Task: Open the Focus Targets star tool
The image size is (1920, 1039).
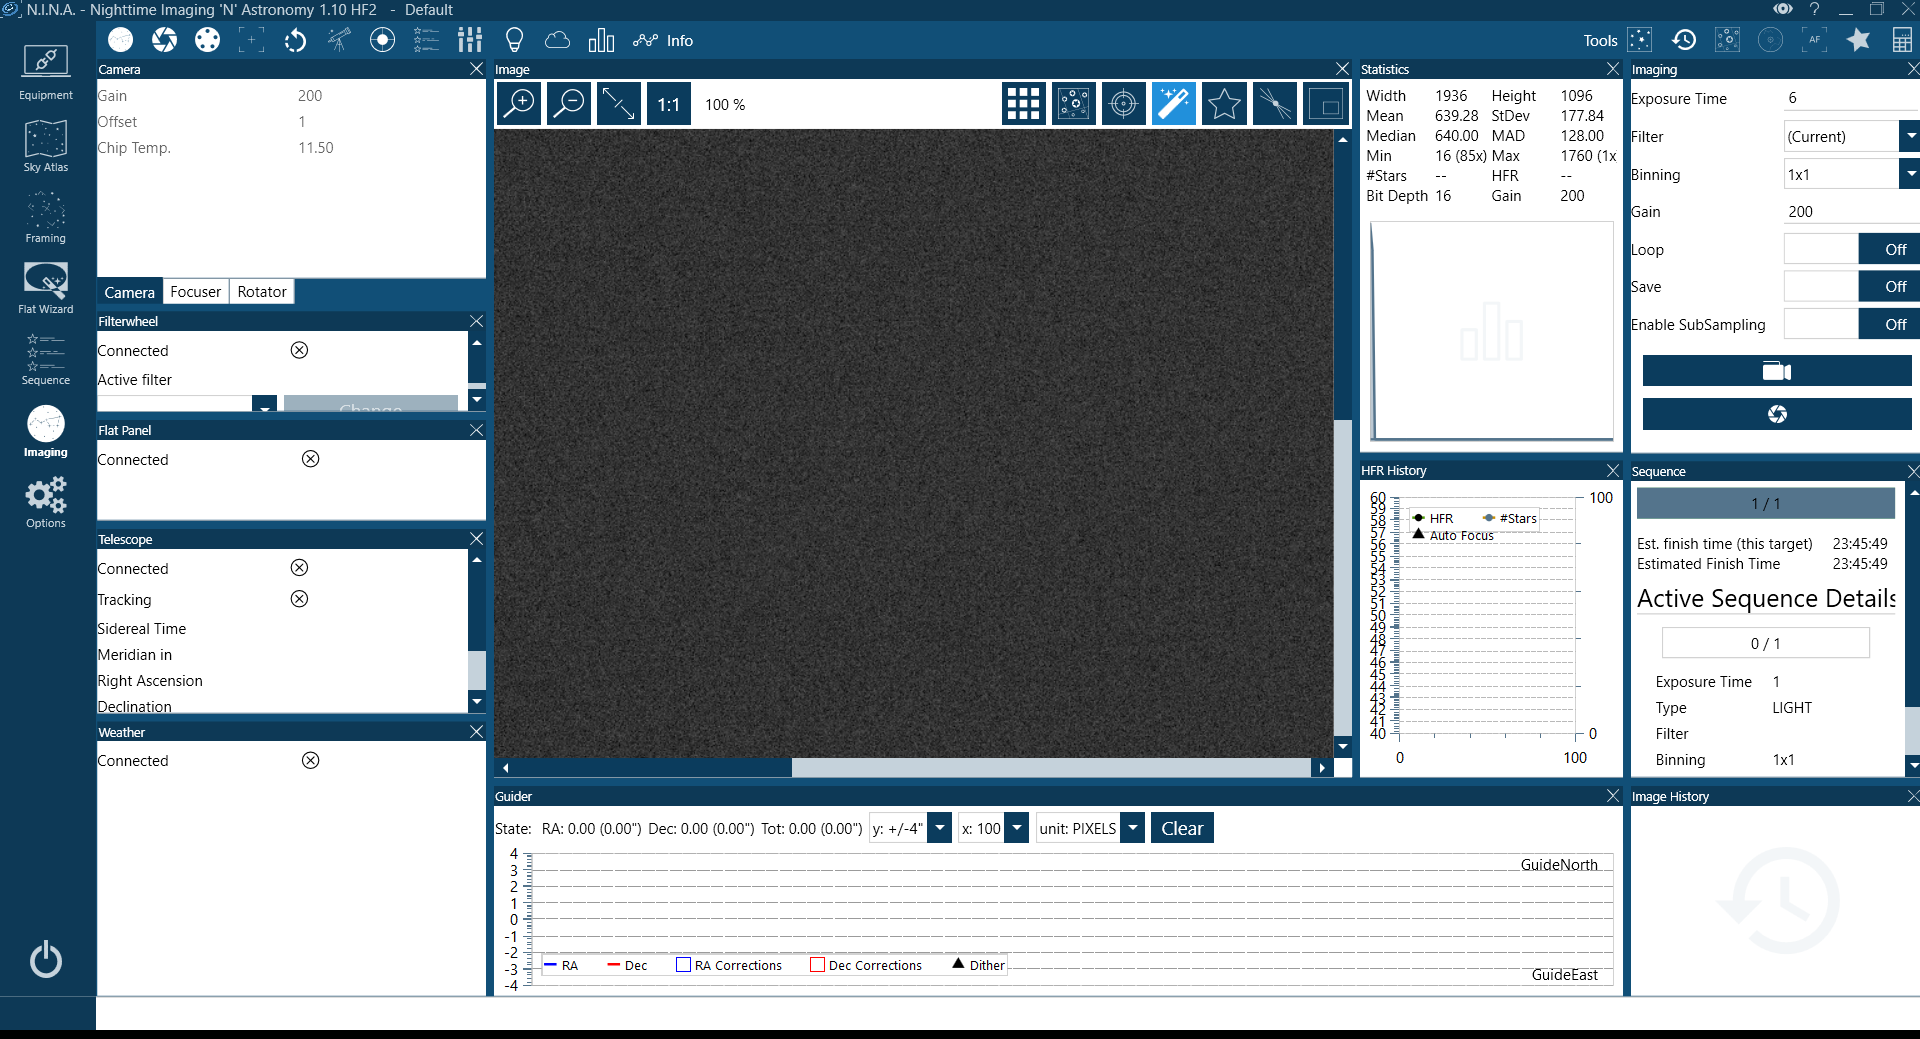Action: pos(1858,40)
